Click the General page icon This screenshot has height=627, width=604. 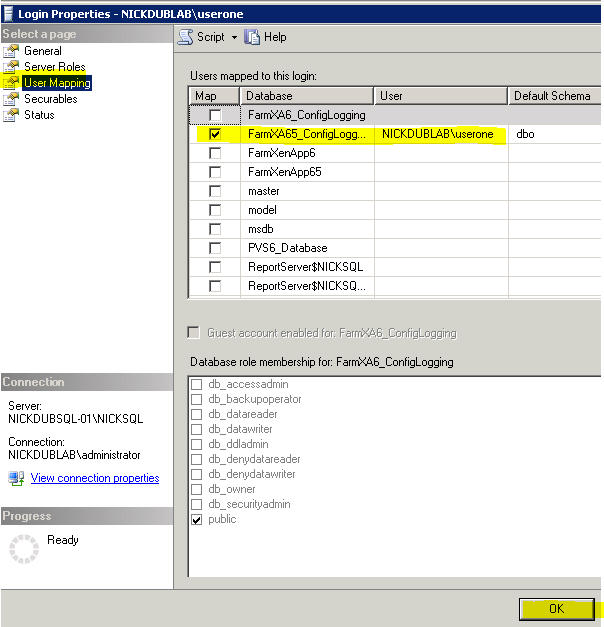coord(11,51)
